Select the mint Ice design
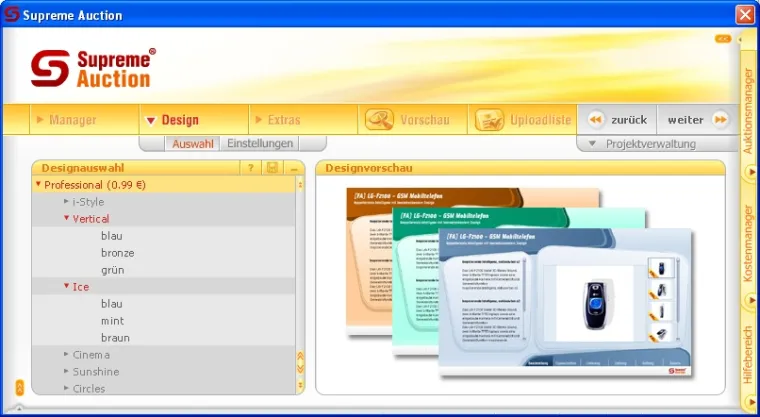 click(x=113, y=321)
